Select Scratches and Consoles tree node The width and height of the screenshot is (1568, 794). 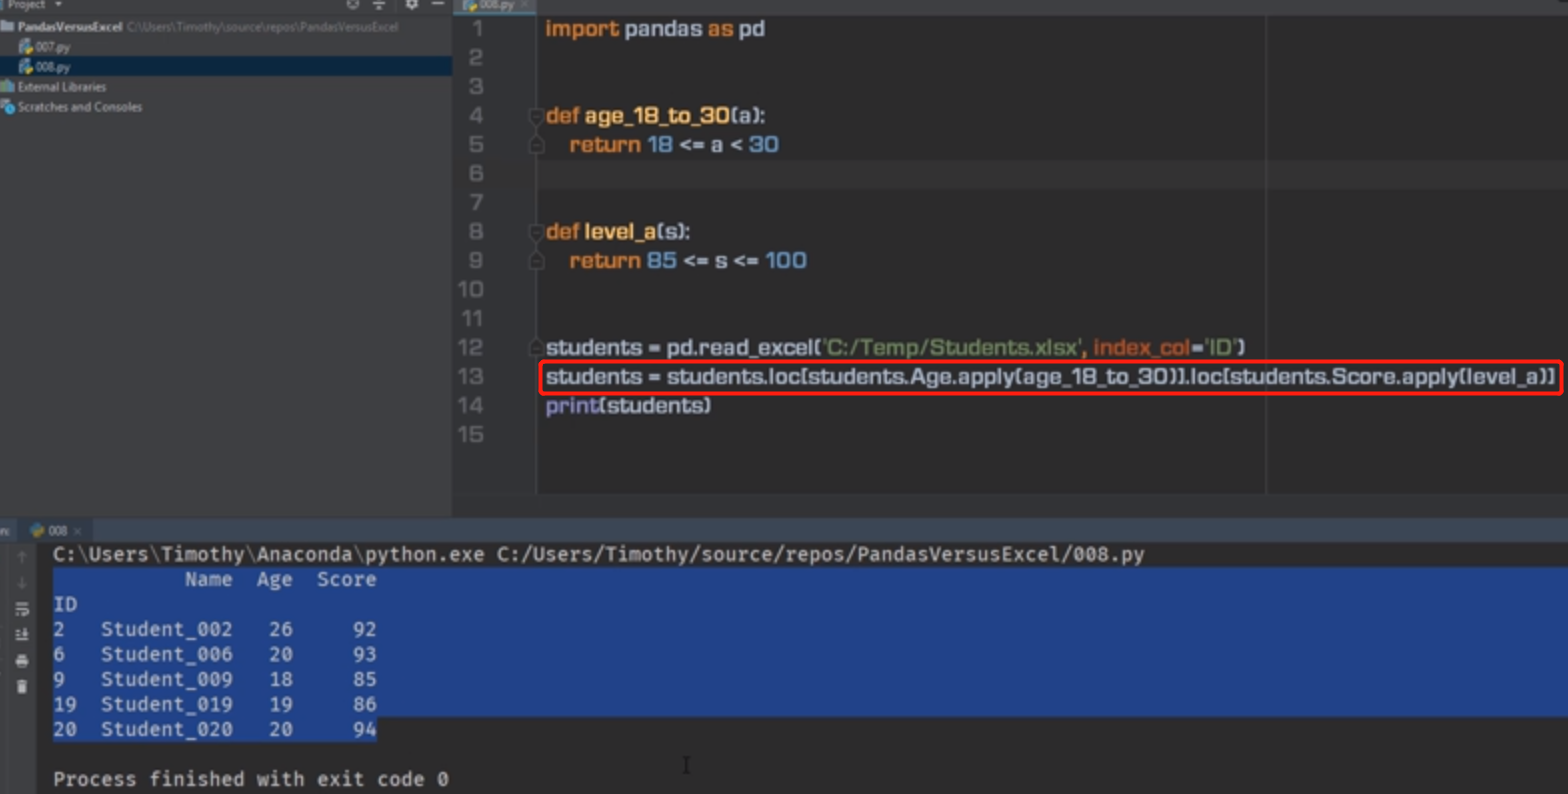(79, 107)
